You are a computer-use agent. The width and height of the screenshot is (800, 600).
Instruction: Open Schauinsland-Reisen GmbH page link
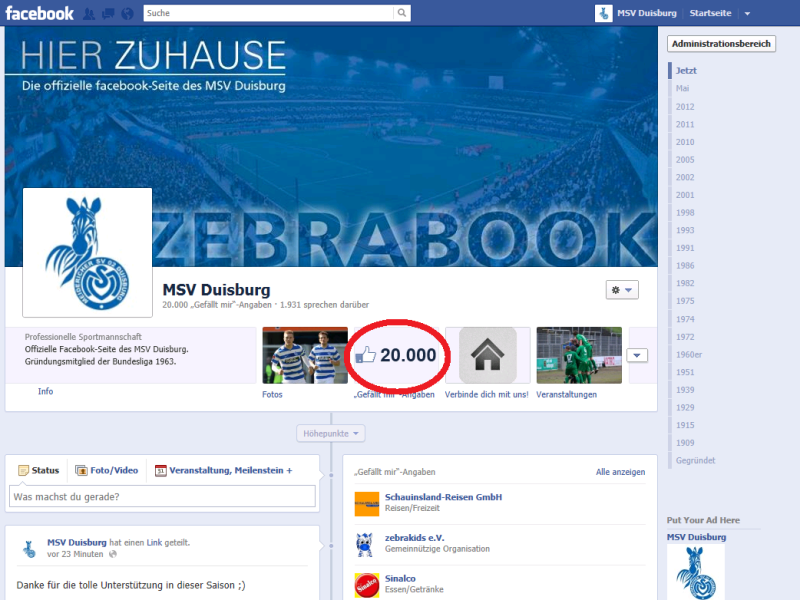[443, 497]
